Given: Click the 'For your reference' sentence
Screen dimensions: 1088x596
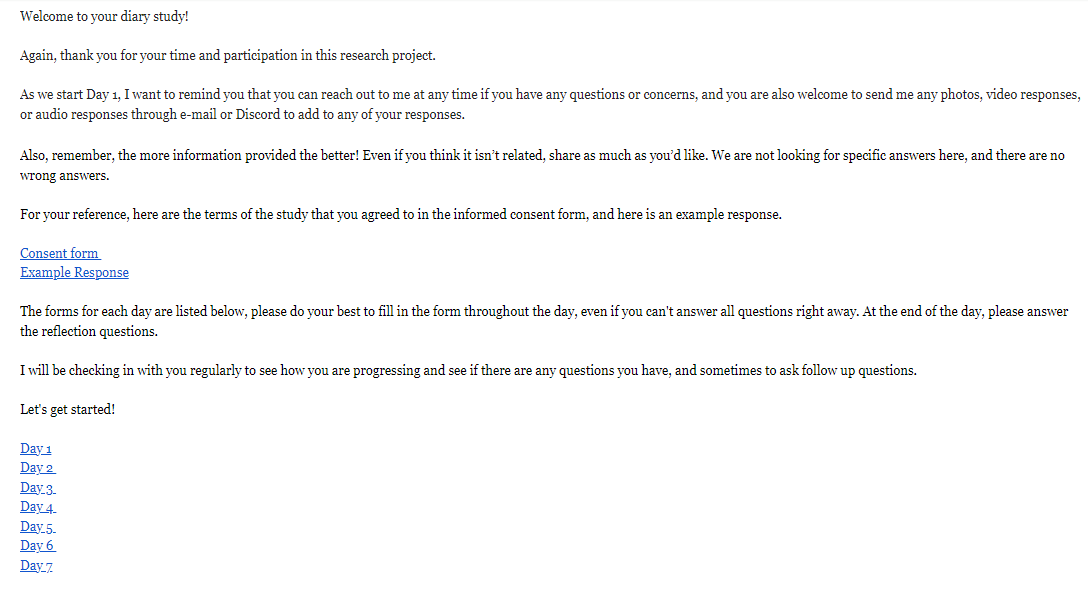Looking at the screenshot, I should pyautogui.click(x=401, y=214).
